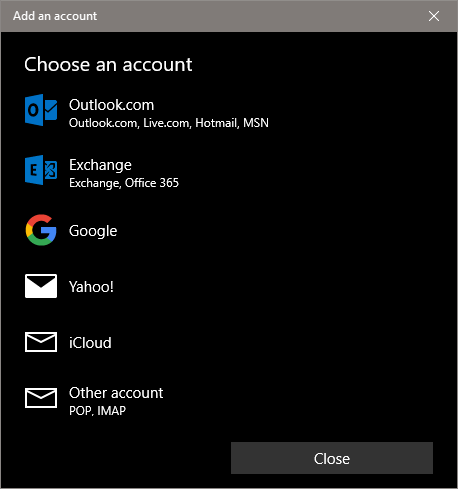The height and width of the screenshot is (489, 458).
Task: Click the blue Exchange logo icon
Action: click(x=41, y=170)
